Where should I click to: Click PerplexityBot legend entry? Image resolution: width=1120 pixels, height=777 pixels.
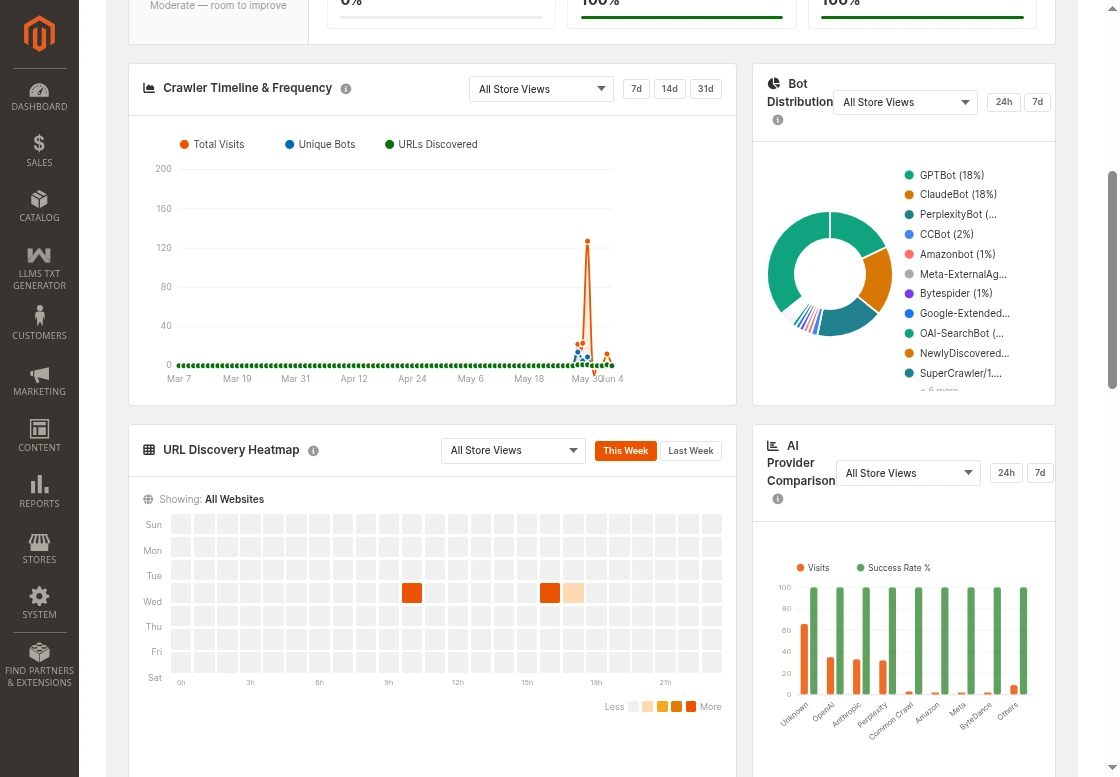click(951, 214)
